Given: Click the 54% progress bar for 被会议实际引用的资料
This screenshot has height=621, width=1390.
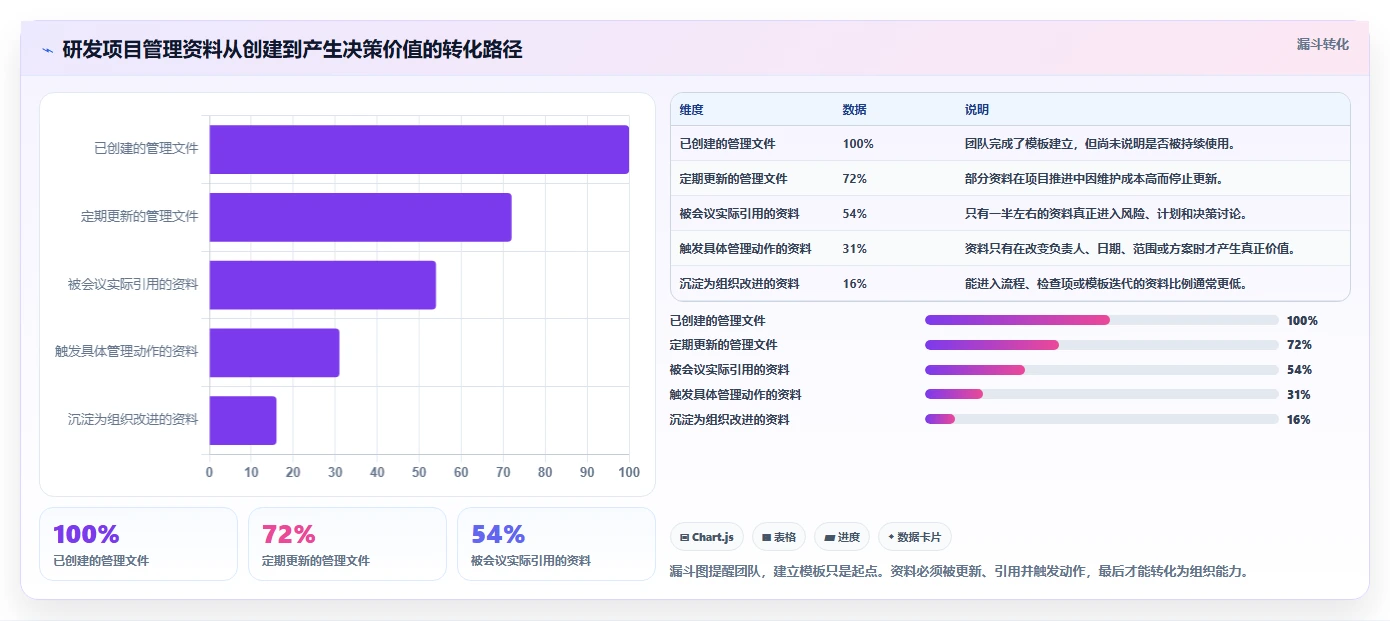Looking at the screenshot, I should pos(1102,369).
